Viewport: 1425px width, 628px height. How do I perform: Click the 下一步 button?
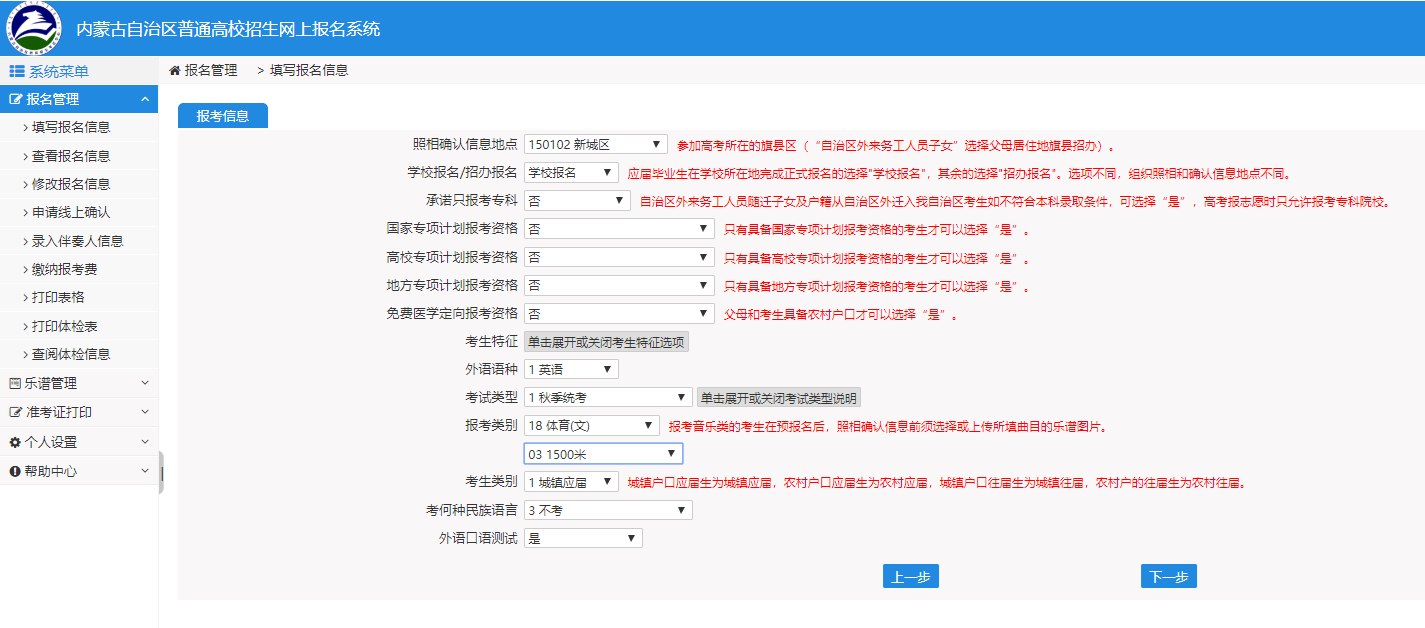(1168, 577)
